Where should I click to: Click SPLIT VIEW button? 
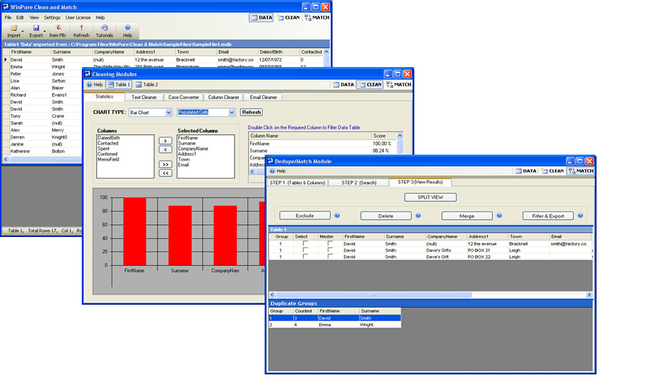click(x=430, y=197)
